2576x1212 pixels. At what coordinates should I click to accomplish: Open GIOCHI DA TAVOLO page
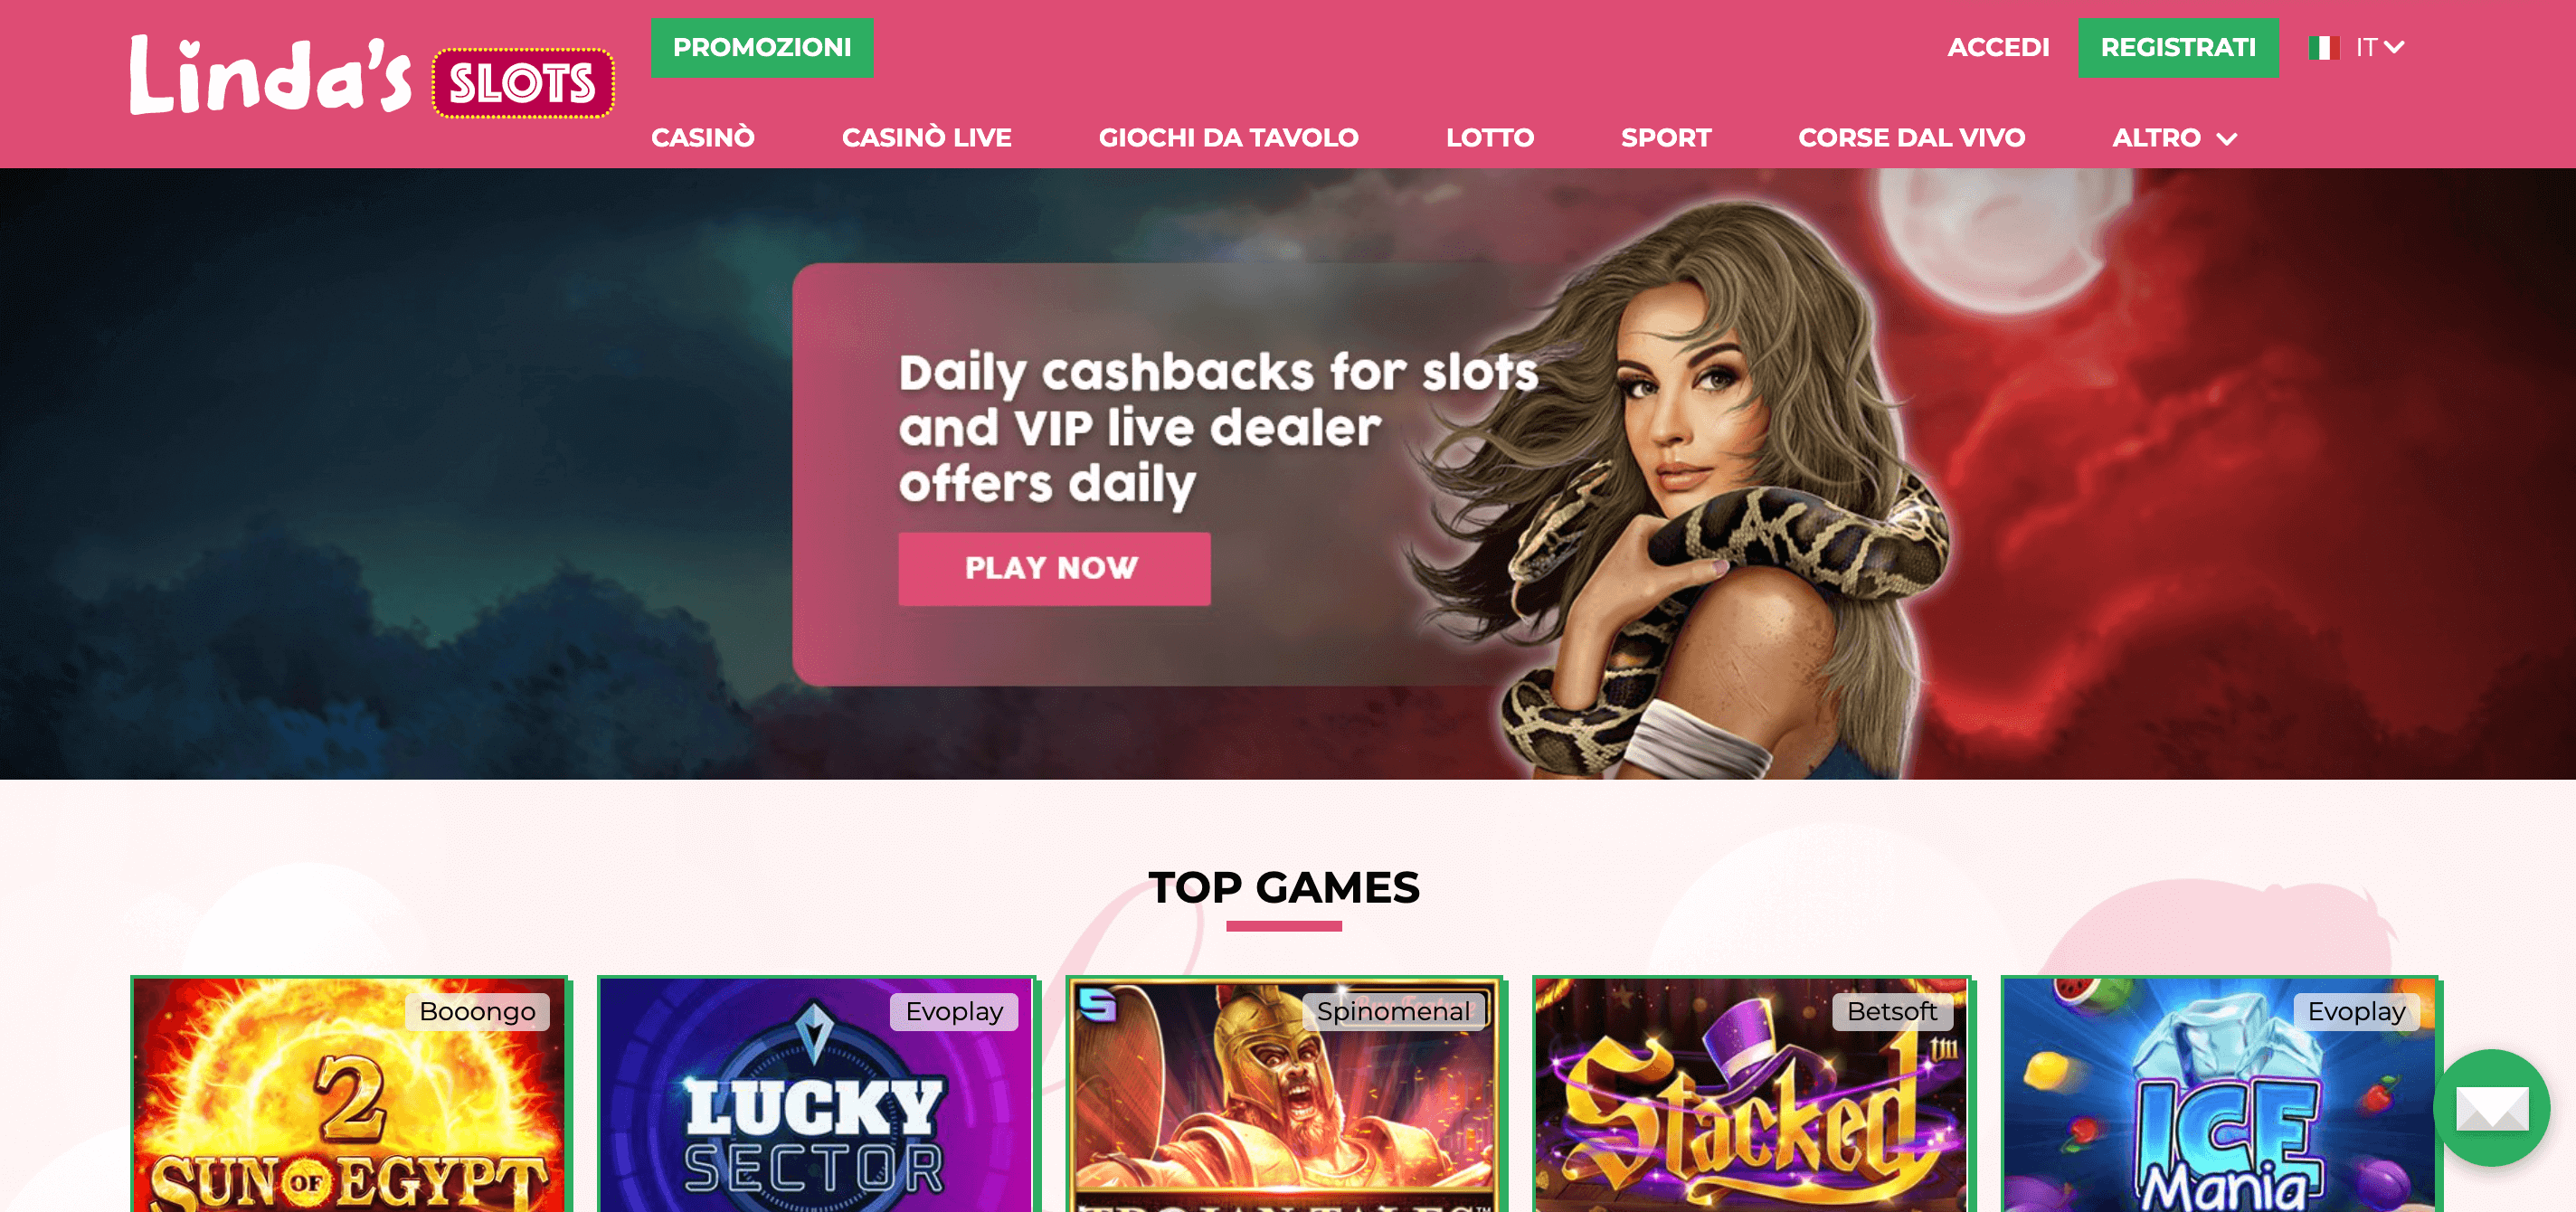click(1228, 138)
